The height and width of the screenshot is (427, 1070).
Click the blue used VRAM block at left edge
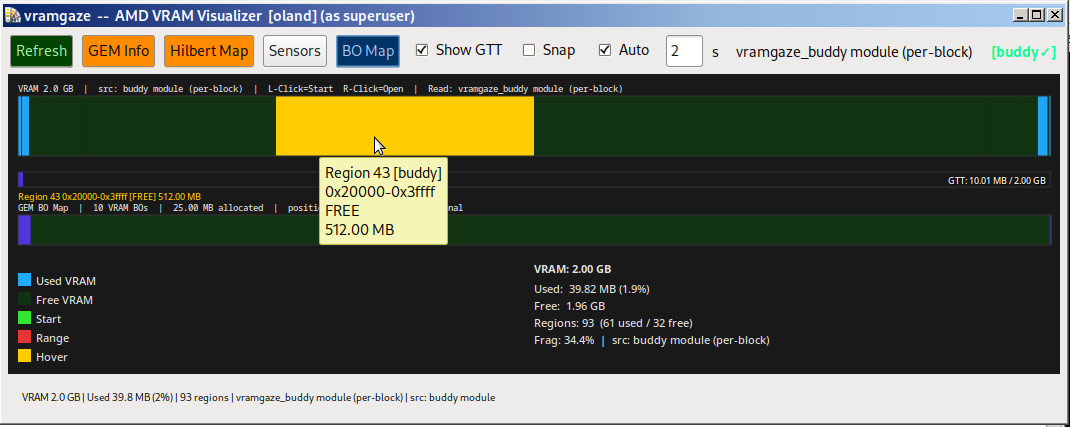click(x=25, y=126)
